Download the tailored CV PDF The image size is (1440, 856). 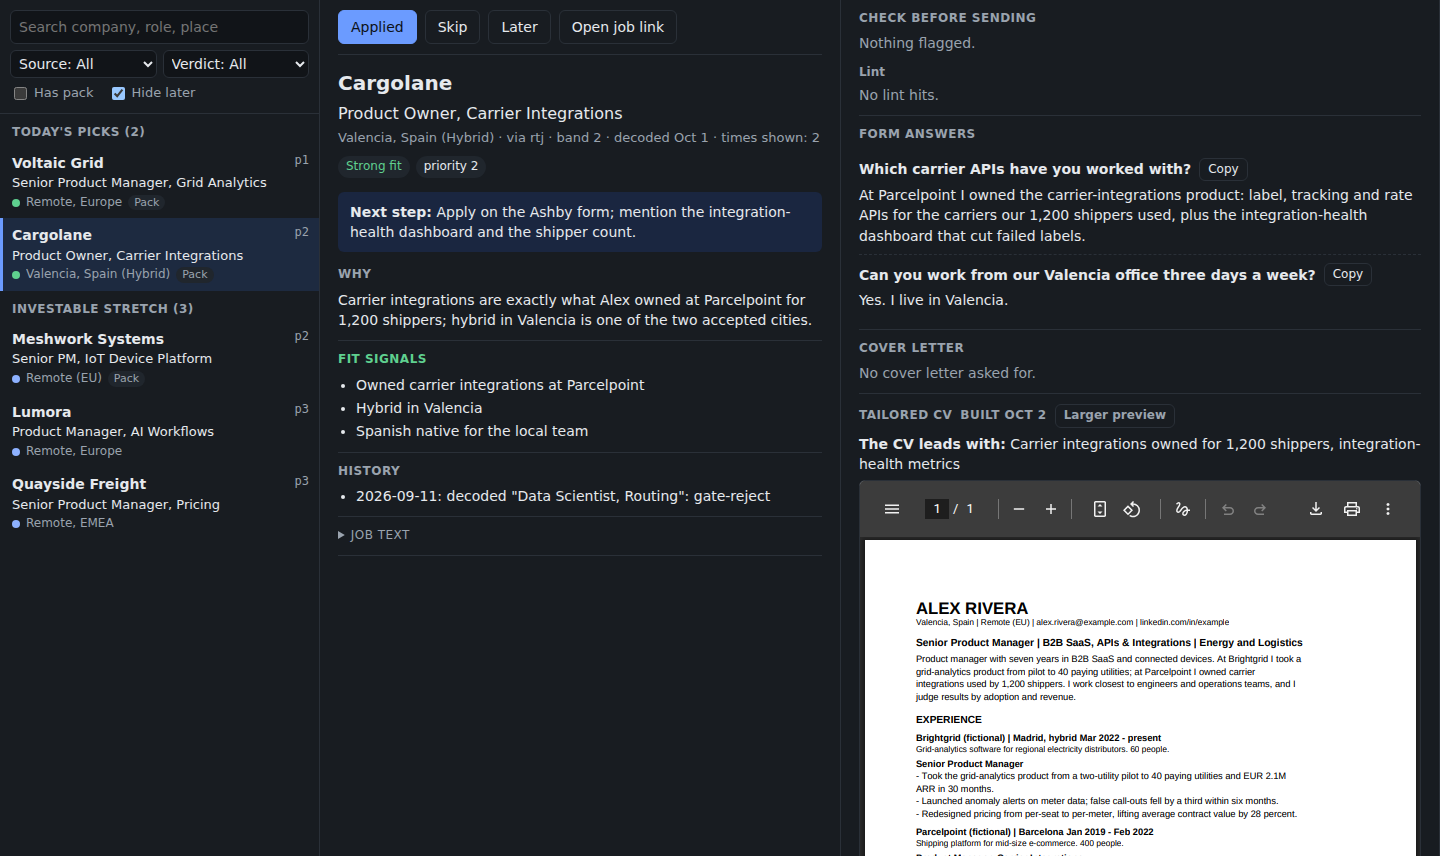[1316, 509]
